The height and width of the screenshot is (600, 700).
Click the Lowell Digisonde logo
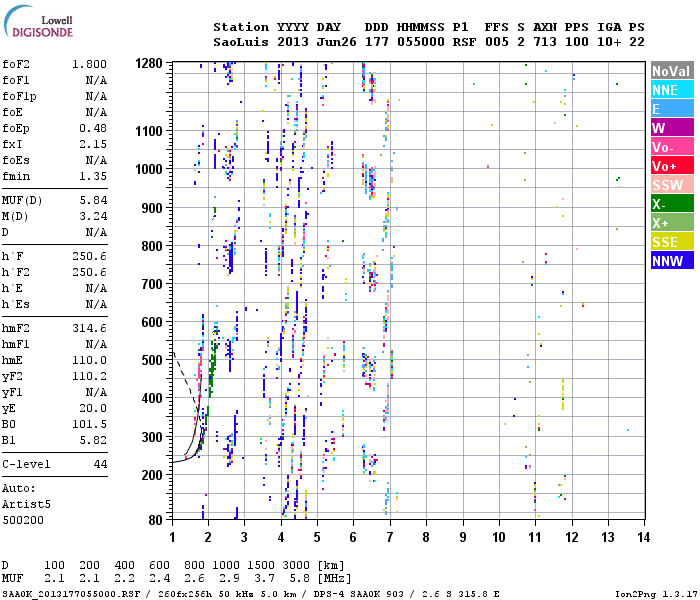tap(38, 22)
